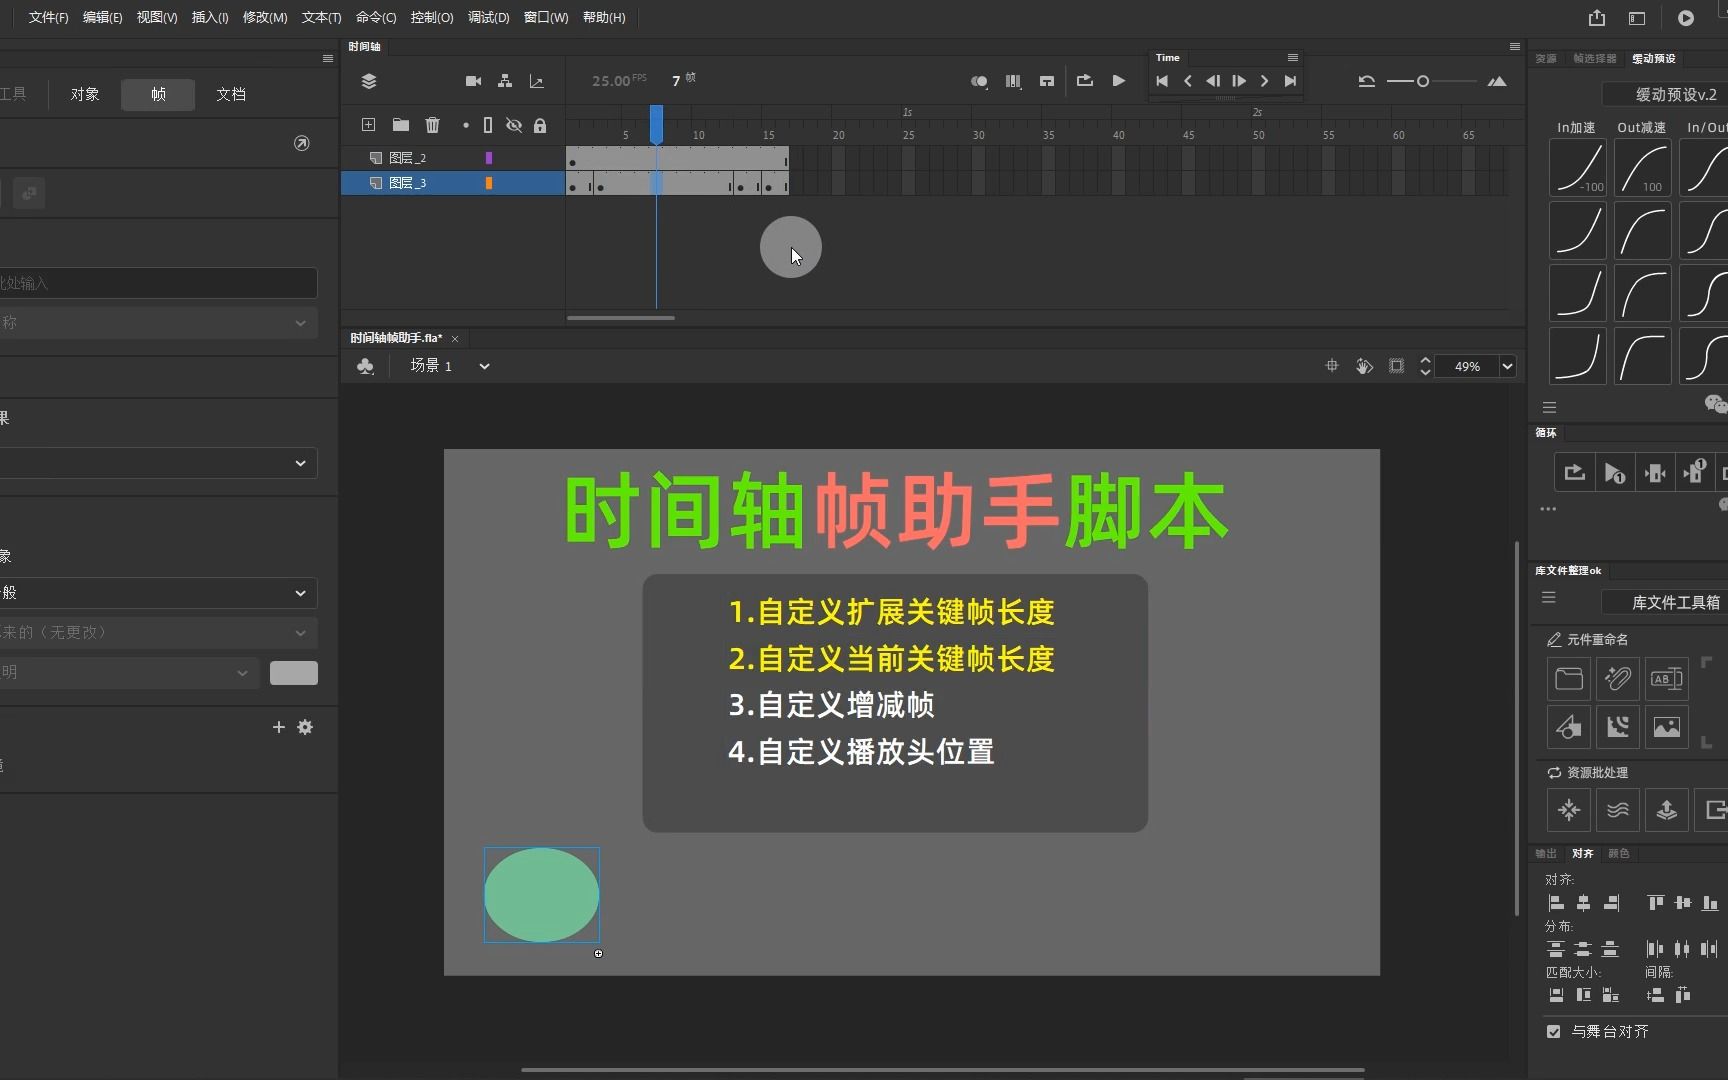
Task: Click the wave icon under 资源批处理
Action: 1618,810
